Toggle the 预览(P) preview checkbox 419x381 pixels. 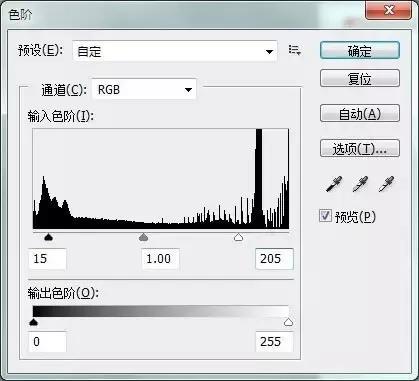click(x=325, y=216)
